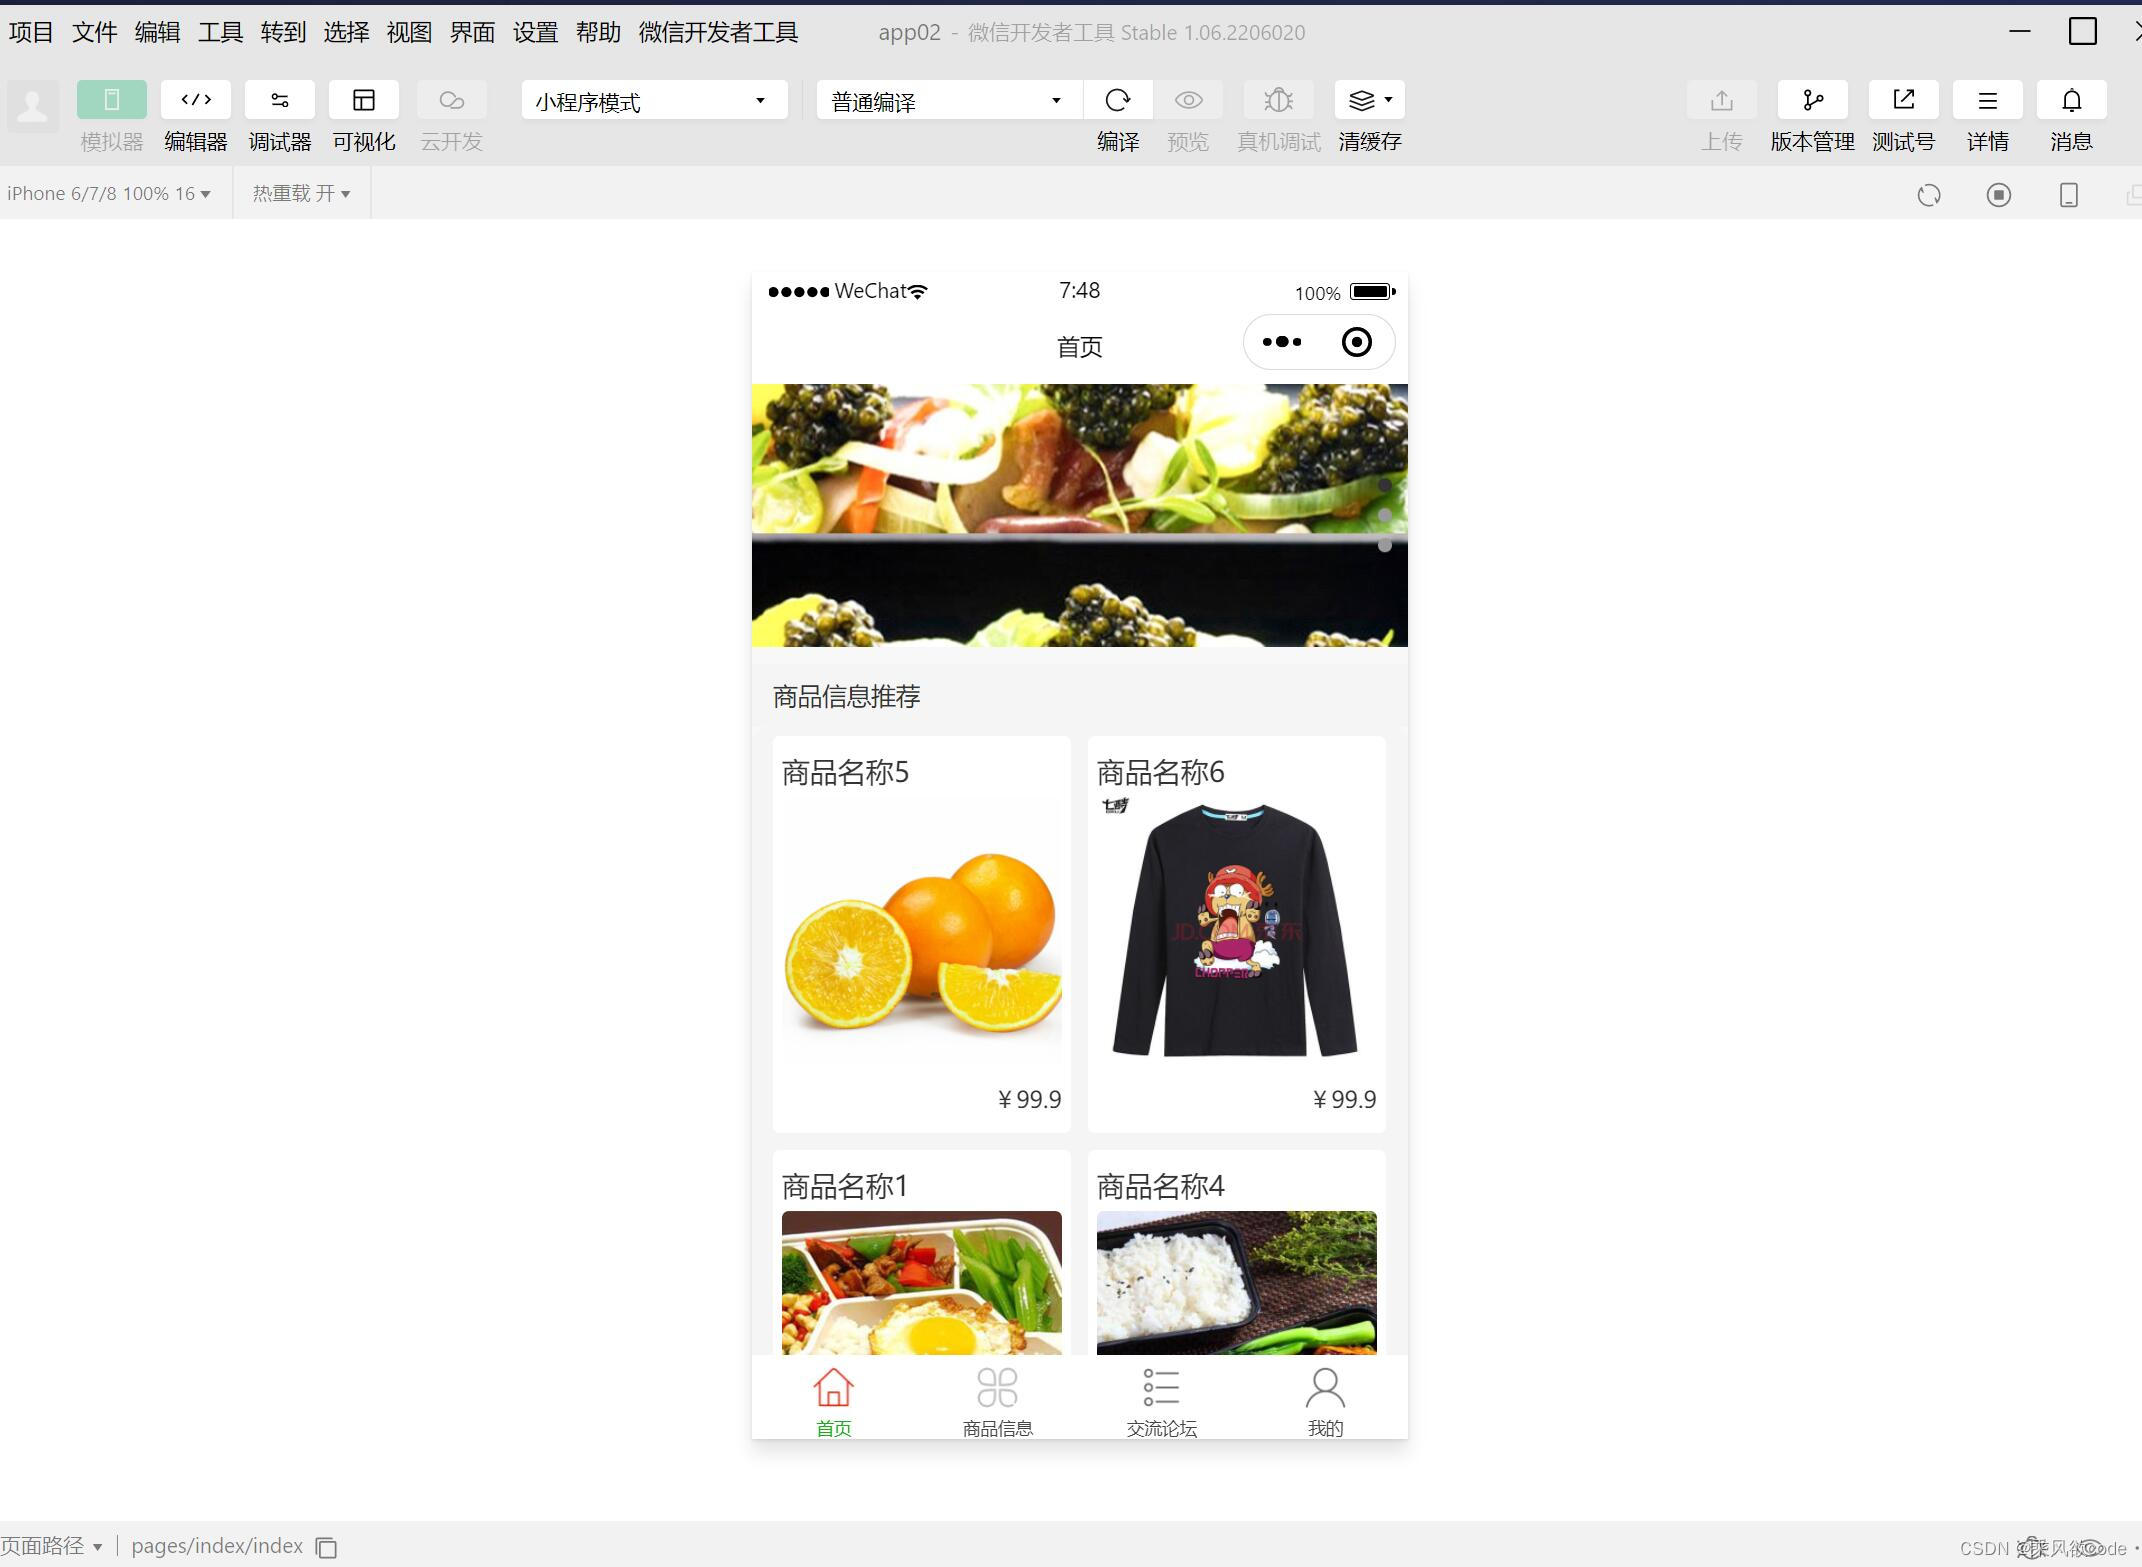Click the second carousel indicator dot
Screen dimensions: 2142x1567
(1386, 515)
